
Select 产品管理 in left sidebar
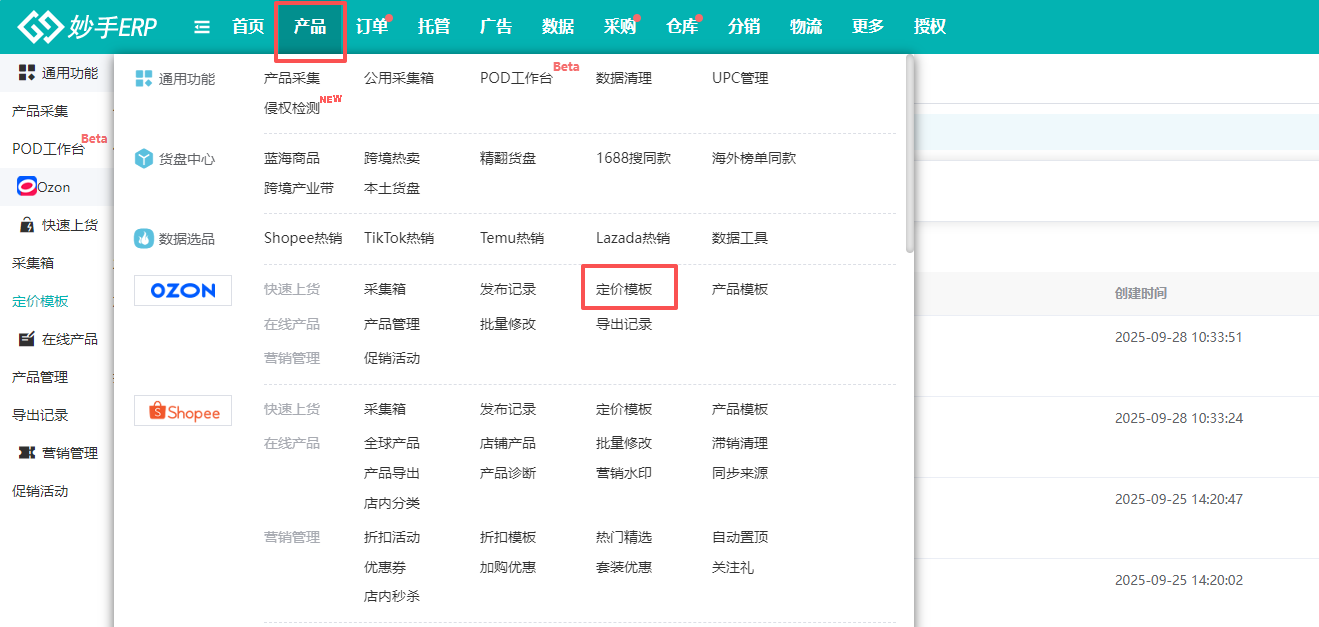(40, 377)
